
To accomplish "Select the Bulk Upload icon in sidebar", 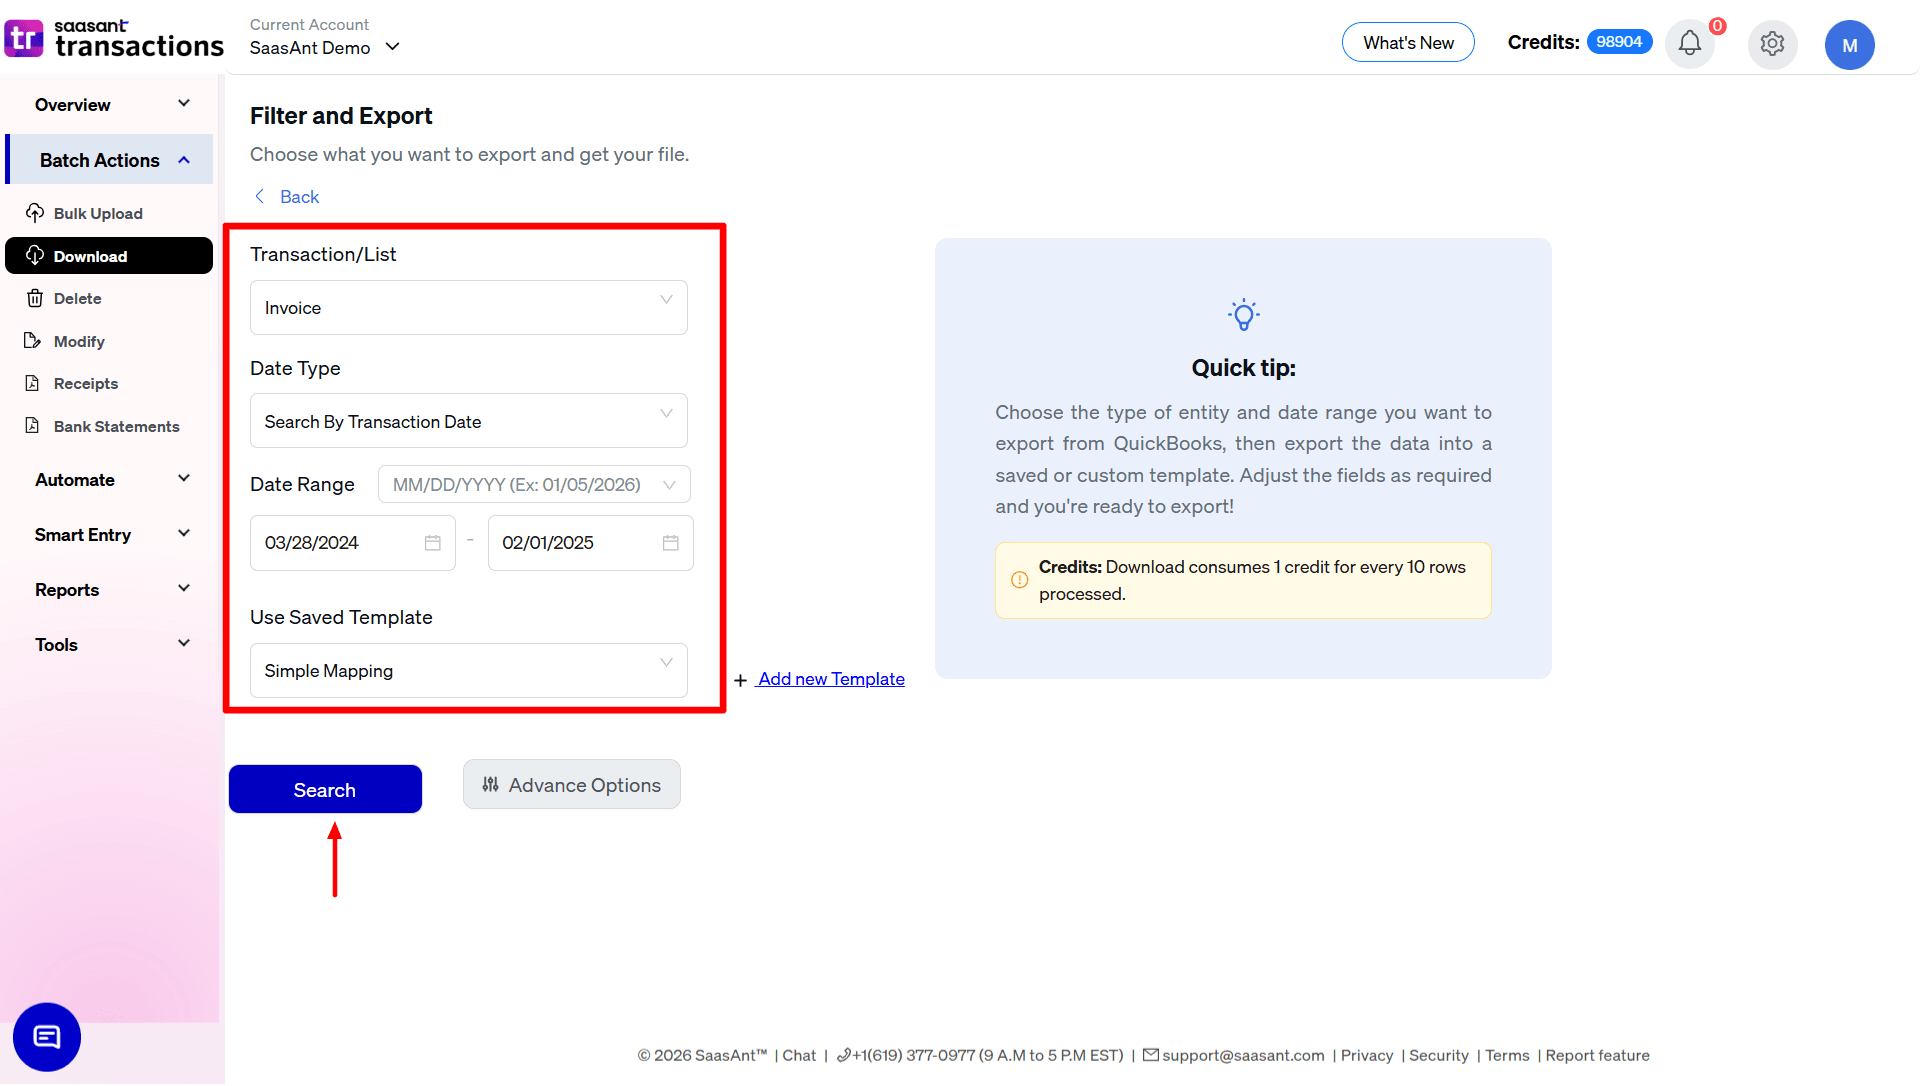I will coord(36,213).
